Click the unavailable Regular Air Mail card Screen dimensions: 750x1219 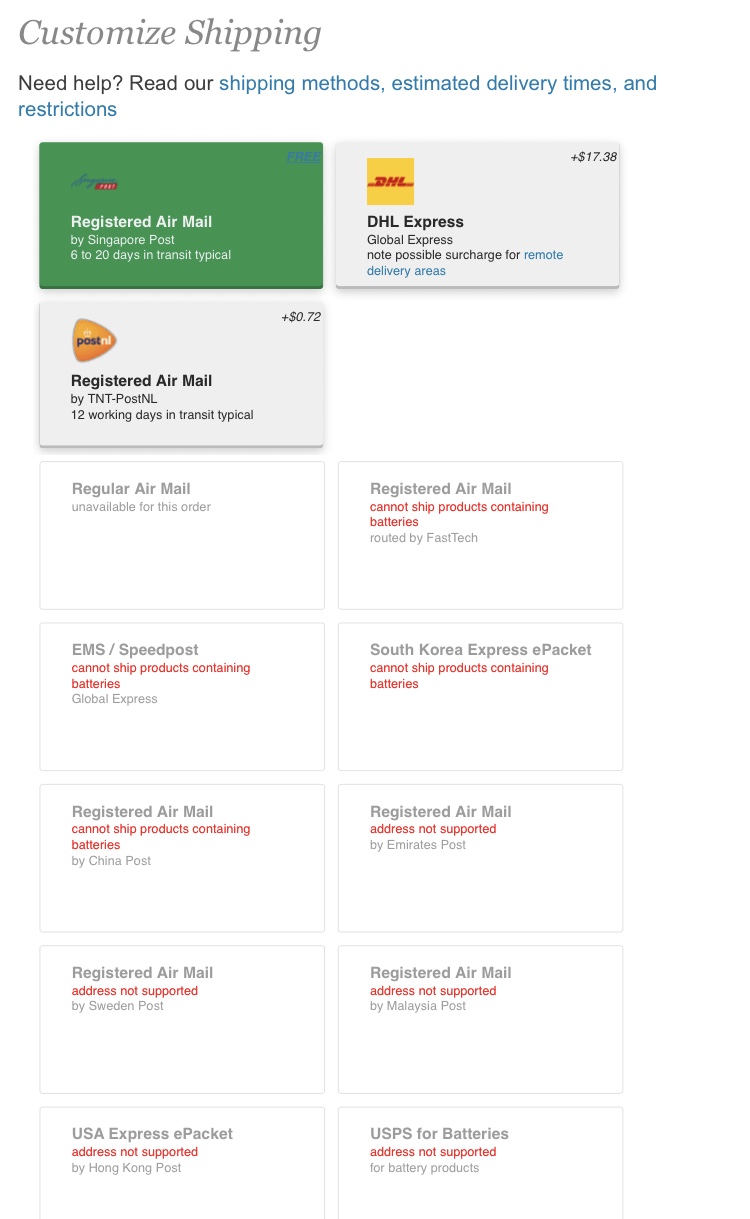point(182,535)
